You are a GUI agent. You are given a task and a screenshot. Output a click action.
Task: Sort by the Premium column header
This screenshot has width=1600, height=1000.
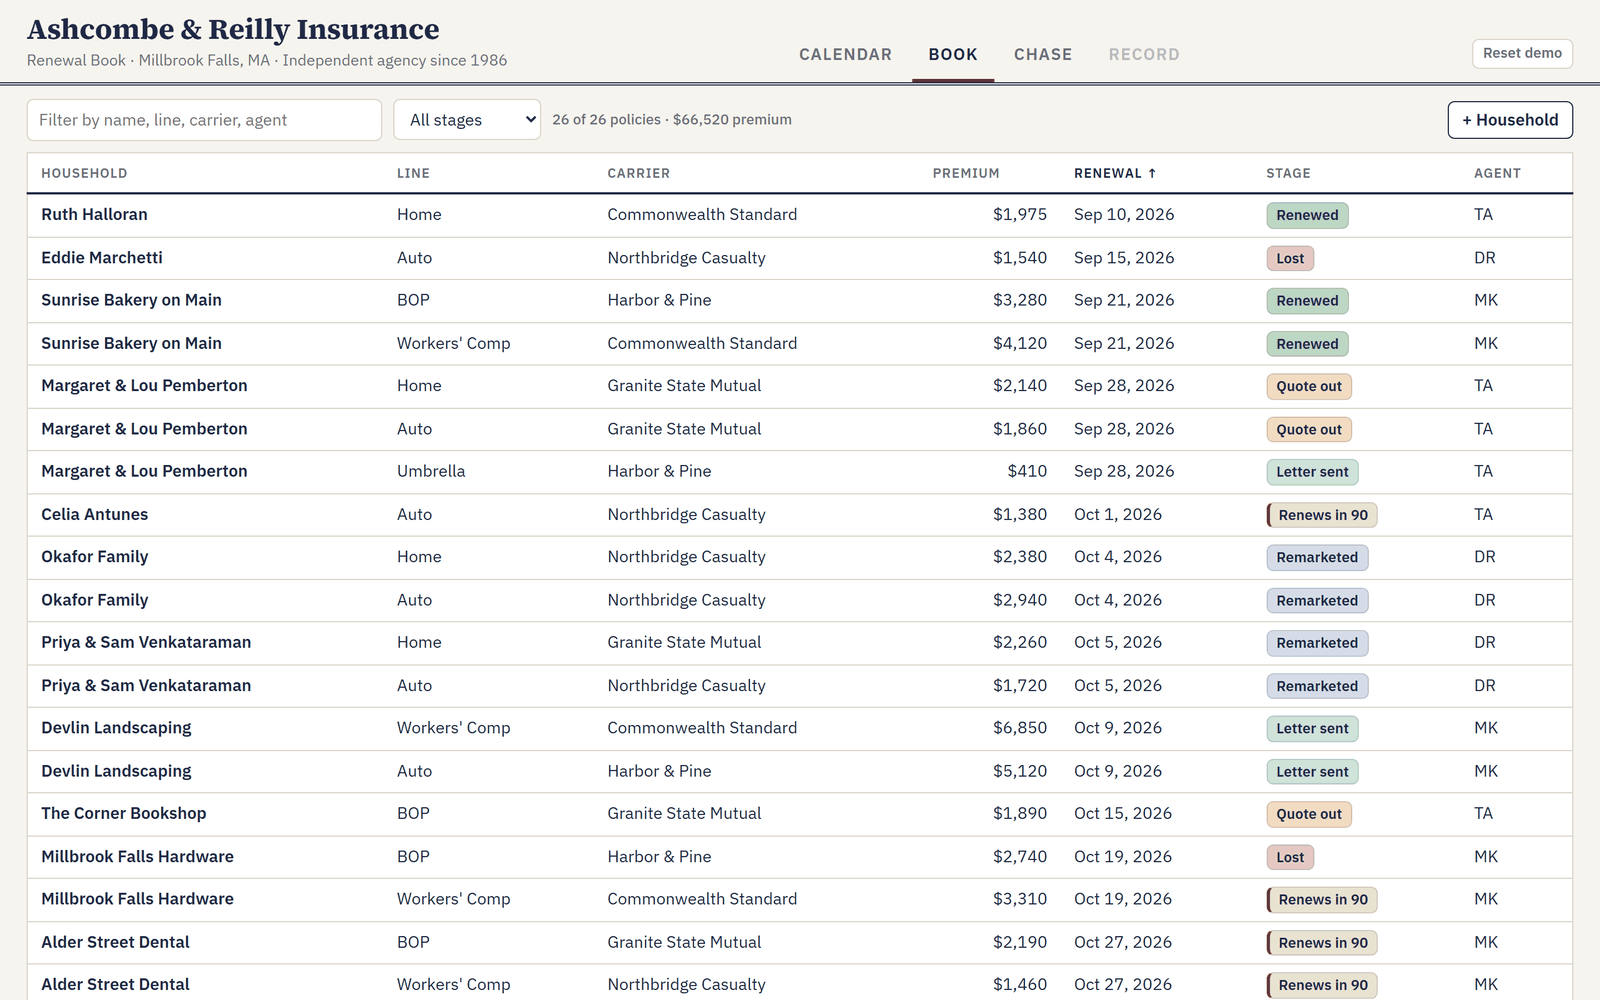(966, 173)
